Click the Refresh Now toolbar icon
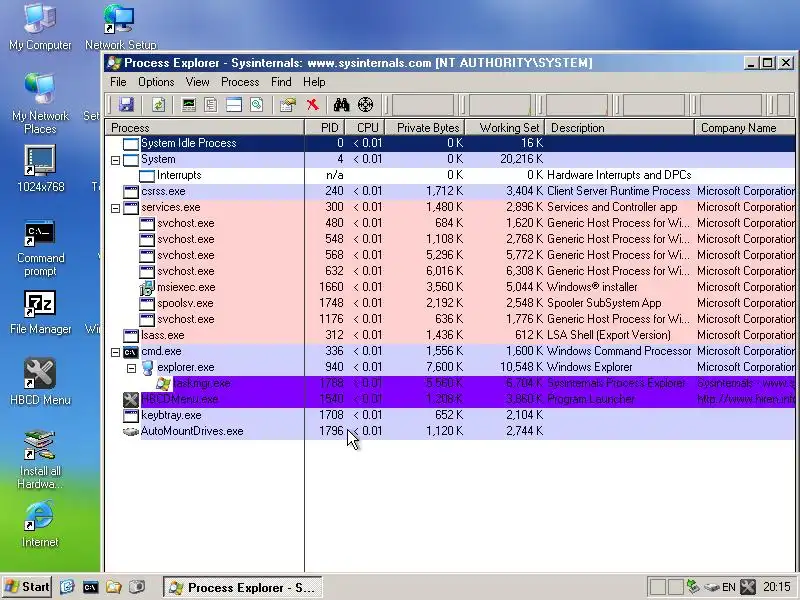The width and height of the screenshot is (800, 600). (159, 105)
